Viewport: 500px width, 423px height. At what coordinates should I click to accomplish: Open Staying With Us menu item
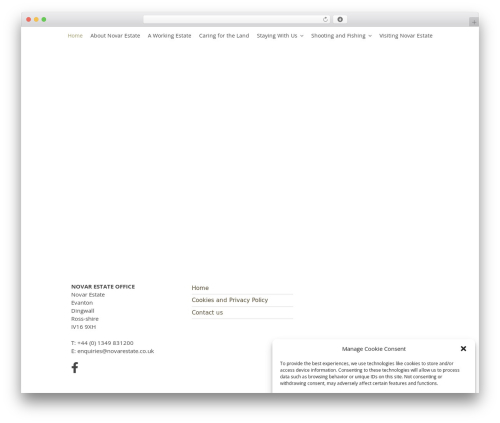pos(277,36)
